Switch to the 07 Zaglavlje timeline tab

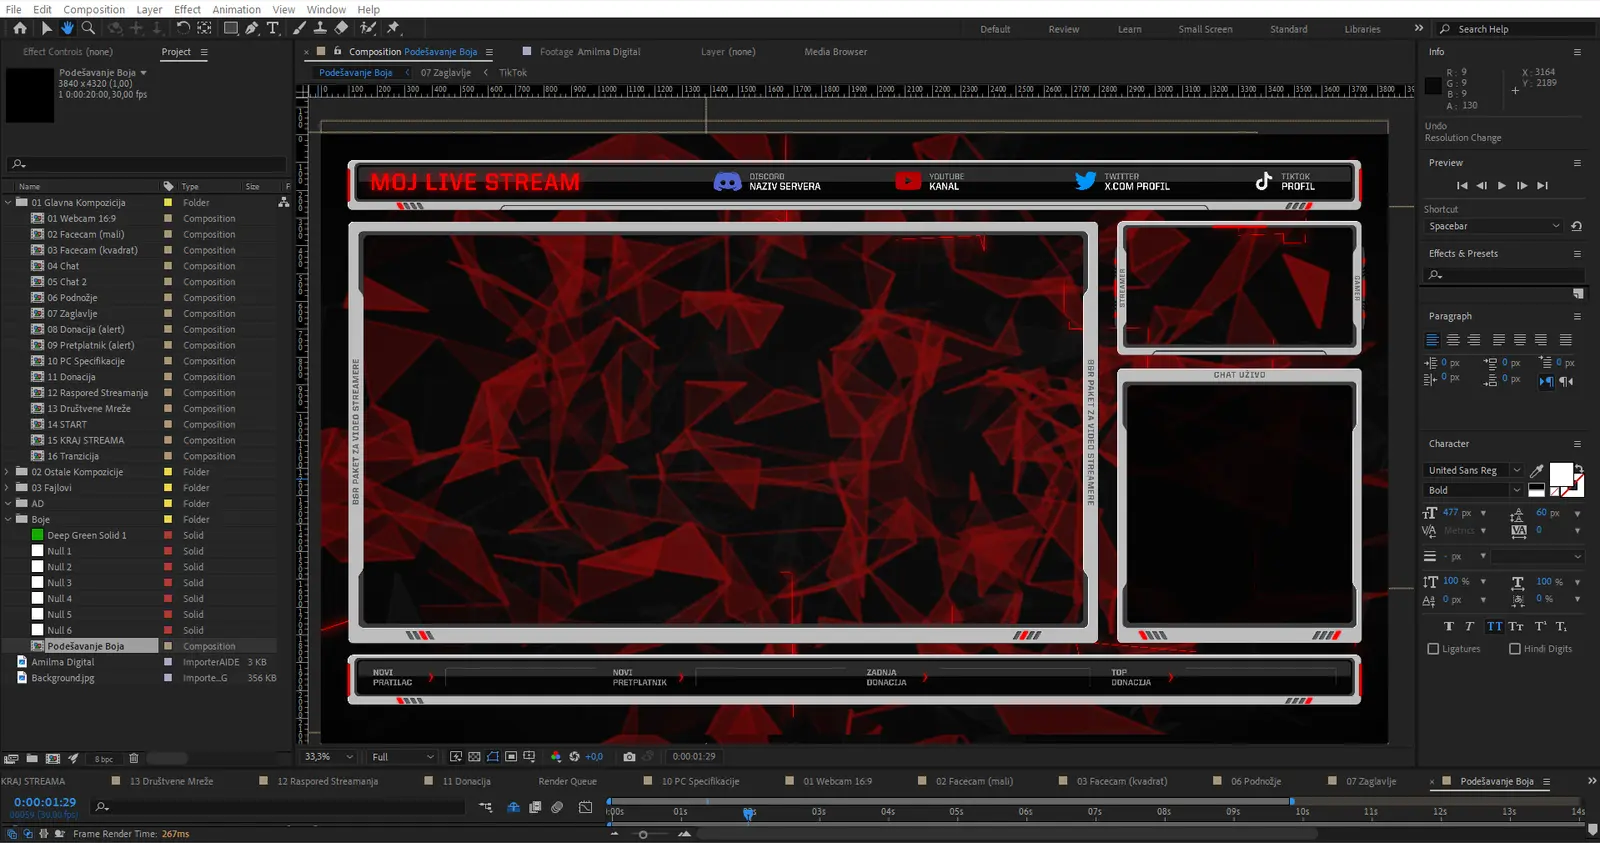(1370, 781)
